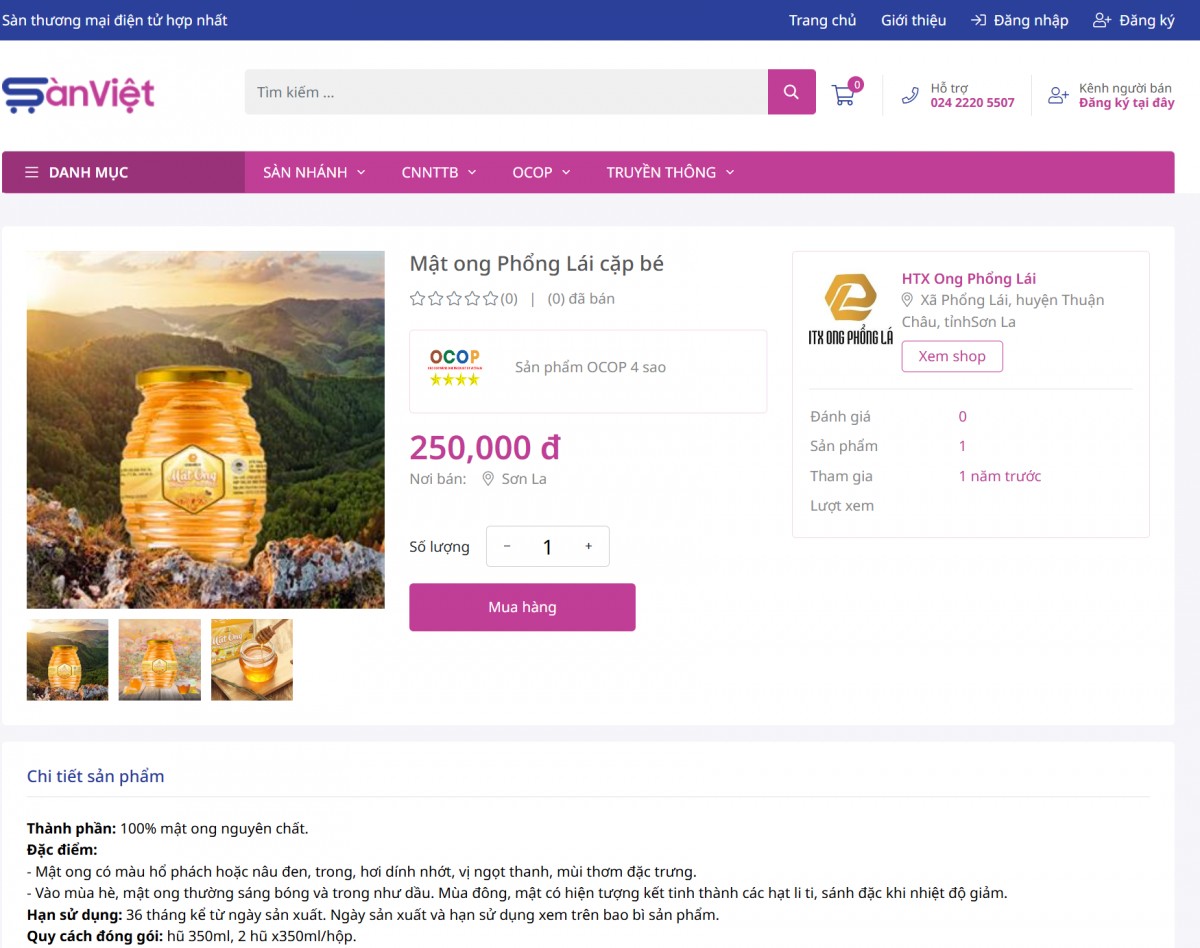Click the HTX Ong Phổng Lái shop logo
Viewport: 1200px width, 948px height.
tap(850, 310)
